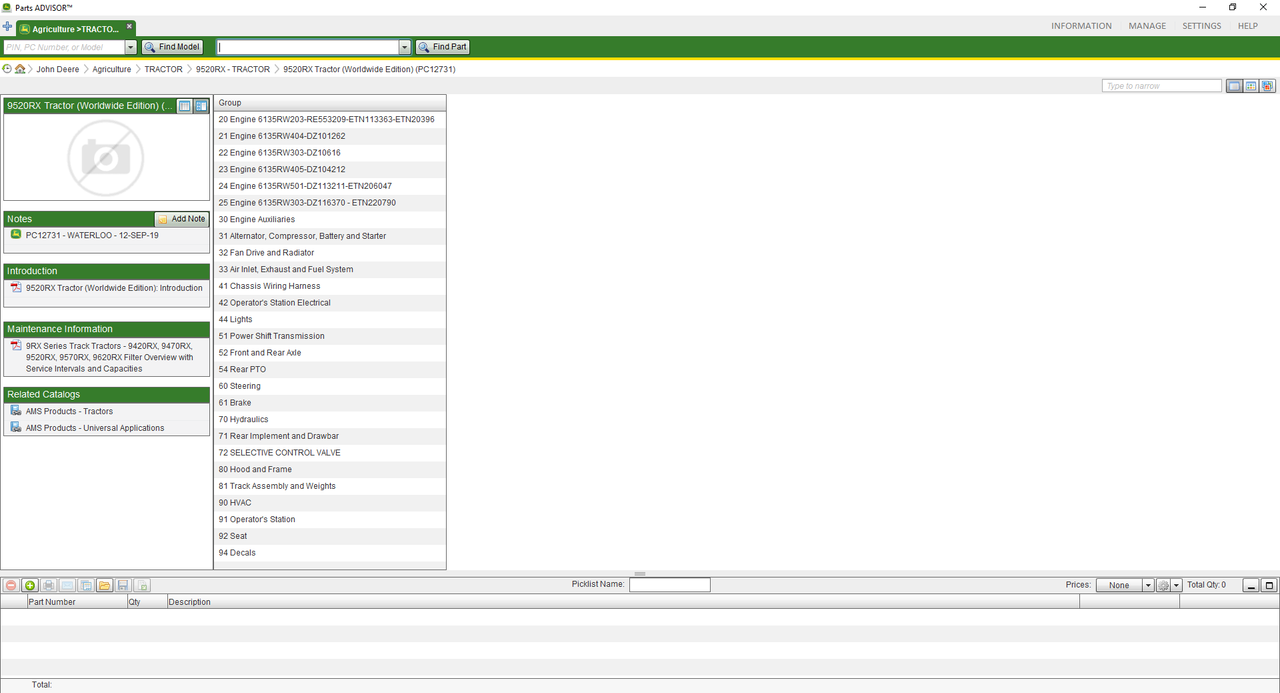Select the grid thumbnail view icon
The image size is (1280, 693).
pyautogui.click(x=1251, y=86)
